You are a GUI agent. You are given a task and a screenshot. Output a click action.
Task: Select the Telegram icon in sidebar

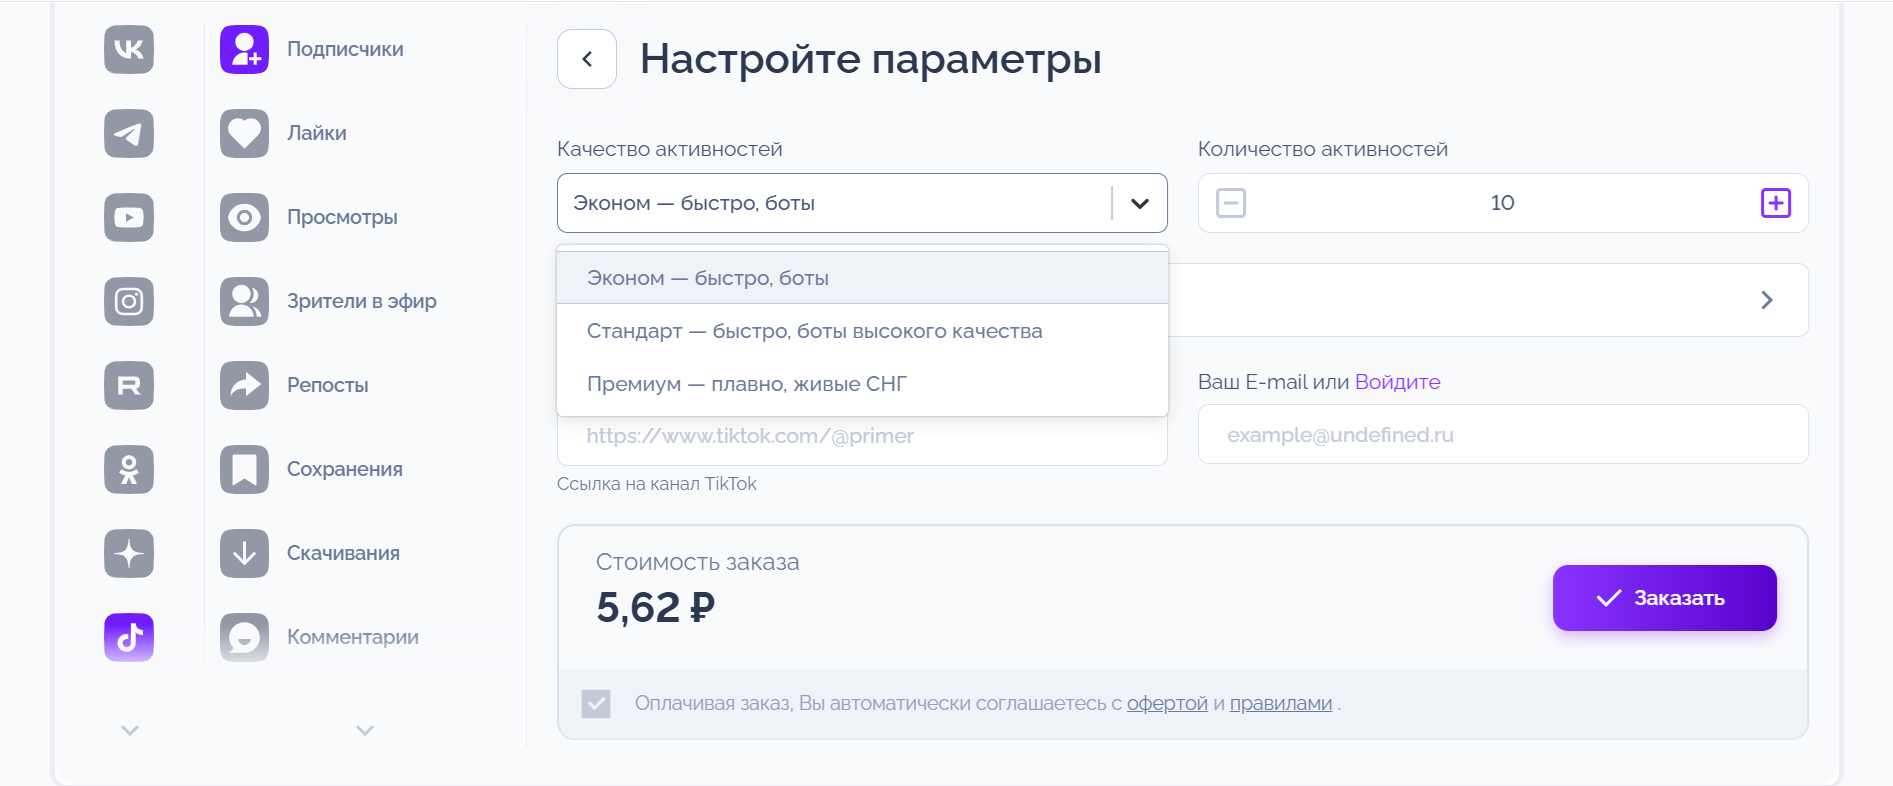pos(129,133)
